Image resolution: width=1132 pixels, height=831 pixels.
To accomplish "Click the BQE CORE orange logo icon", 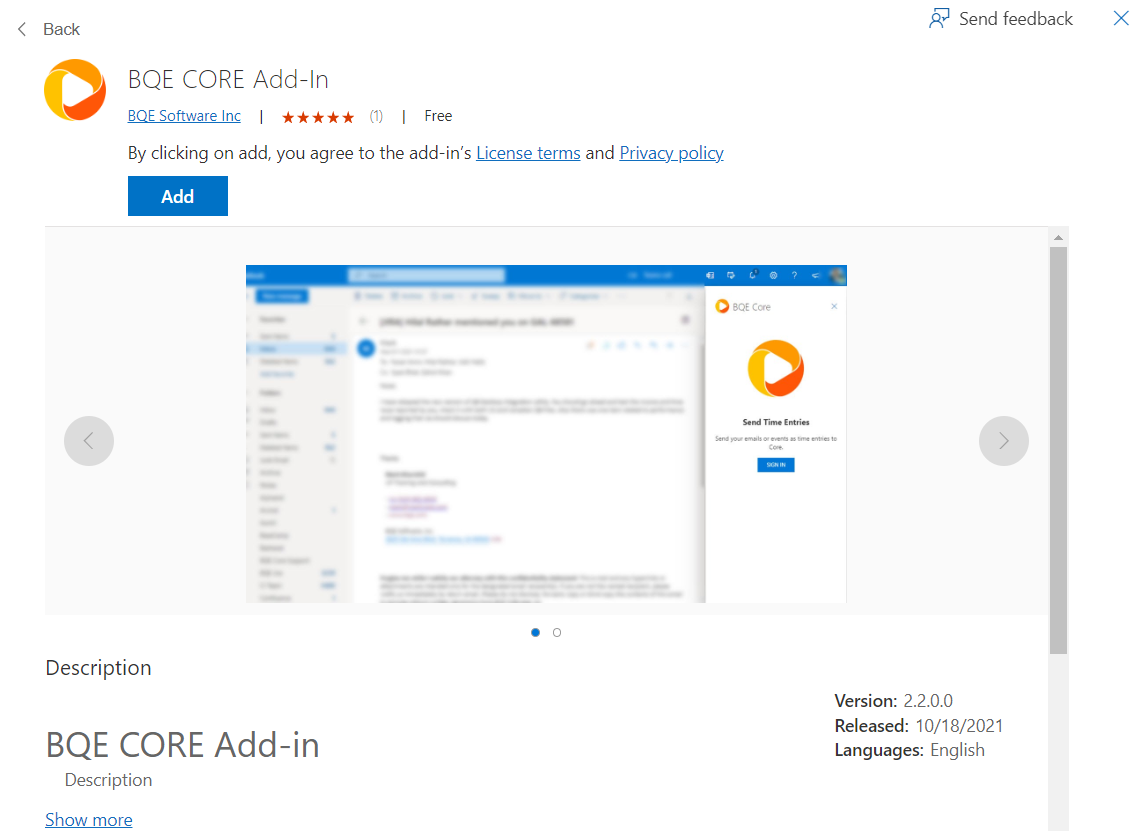I will (75, 90).
